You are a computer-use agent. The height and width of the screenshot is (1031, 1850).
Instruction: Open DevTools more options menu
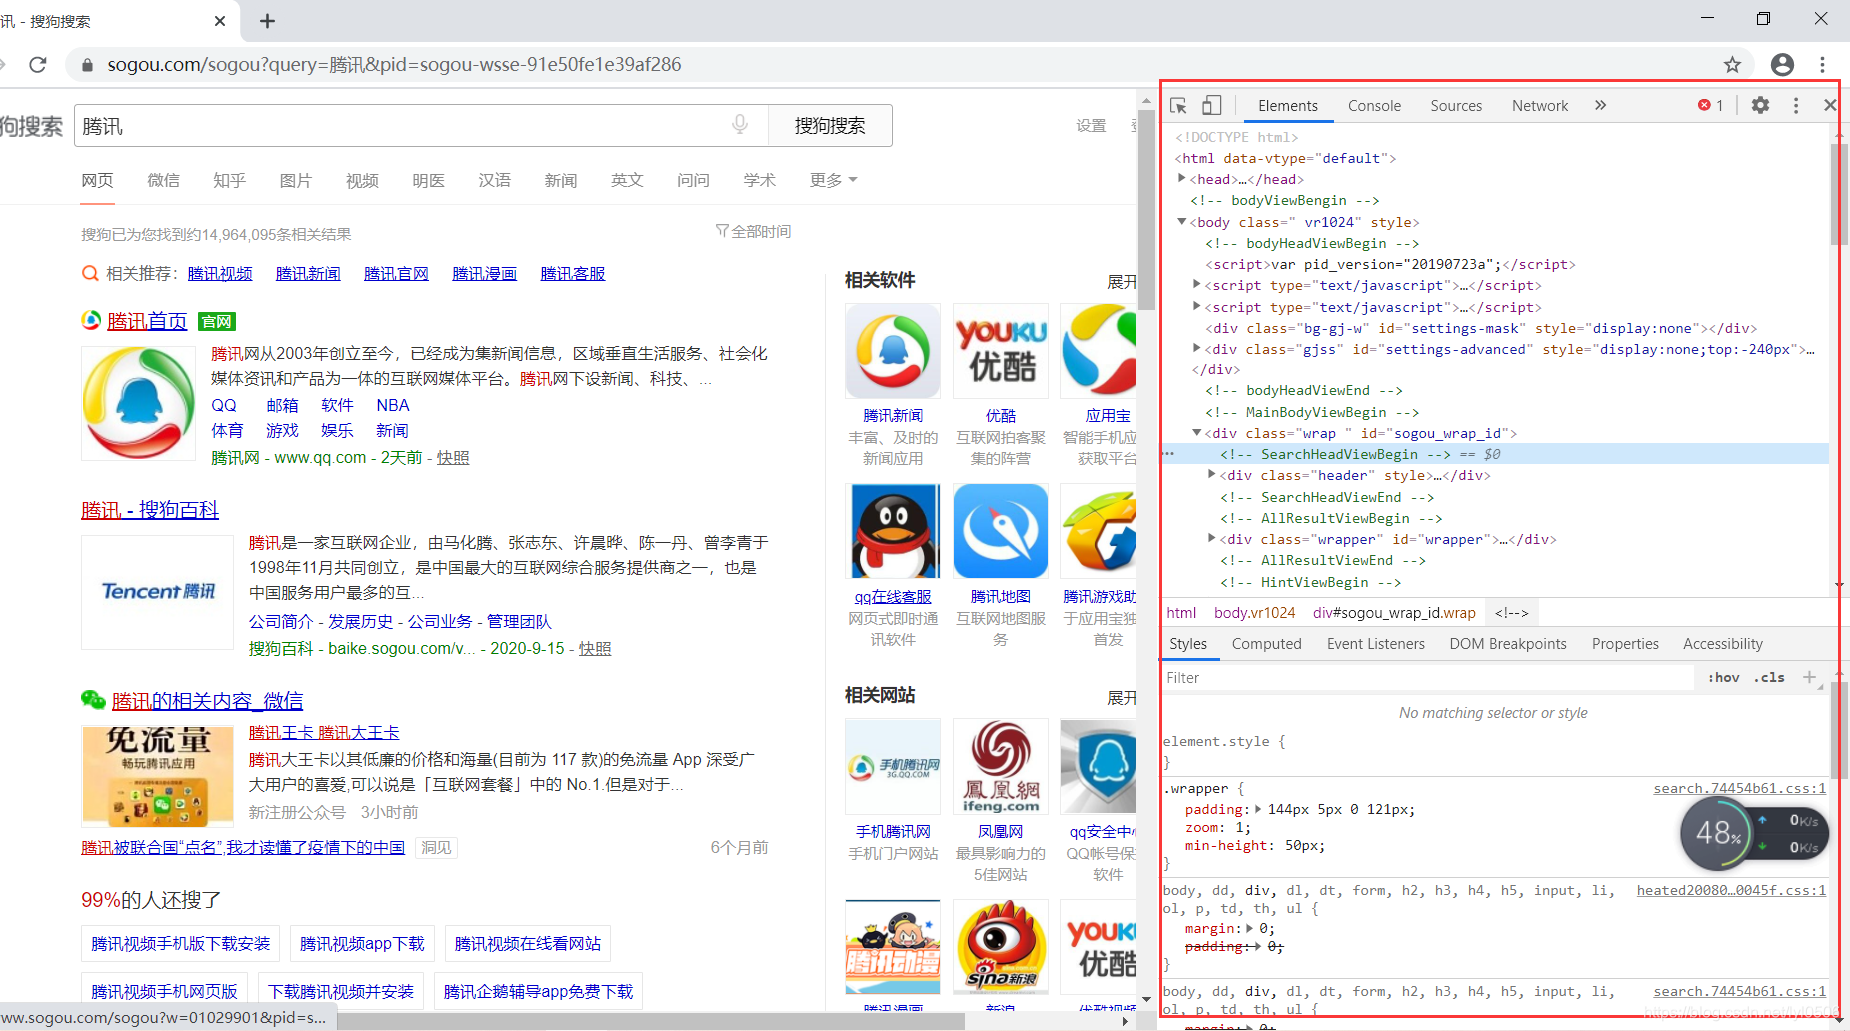click(1796, 105)
